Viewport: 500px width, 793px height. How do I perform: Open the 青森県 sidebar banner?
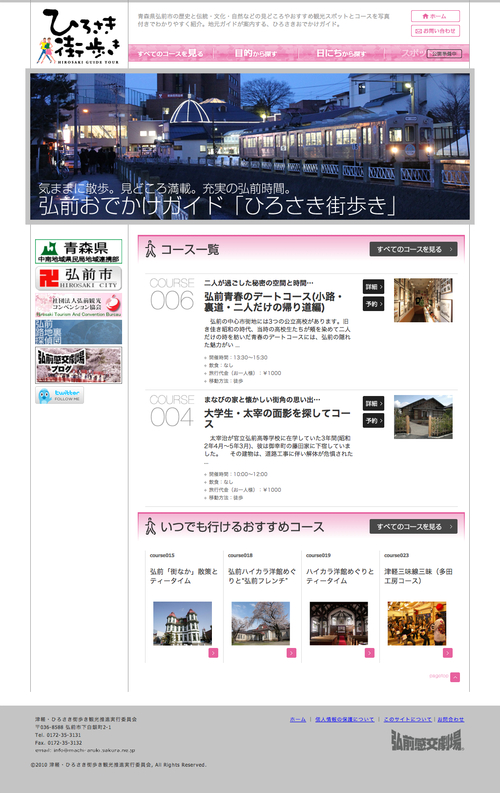[78, 251]
